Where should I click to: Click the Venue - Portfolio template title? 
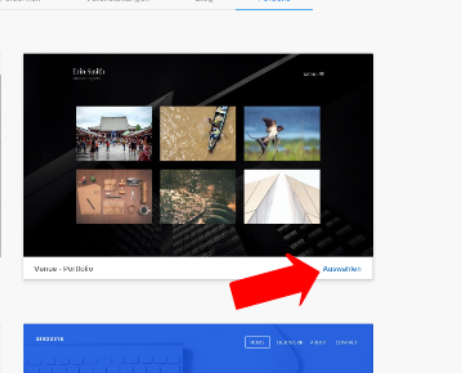click(x=63, y=269)
